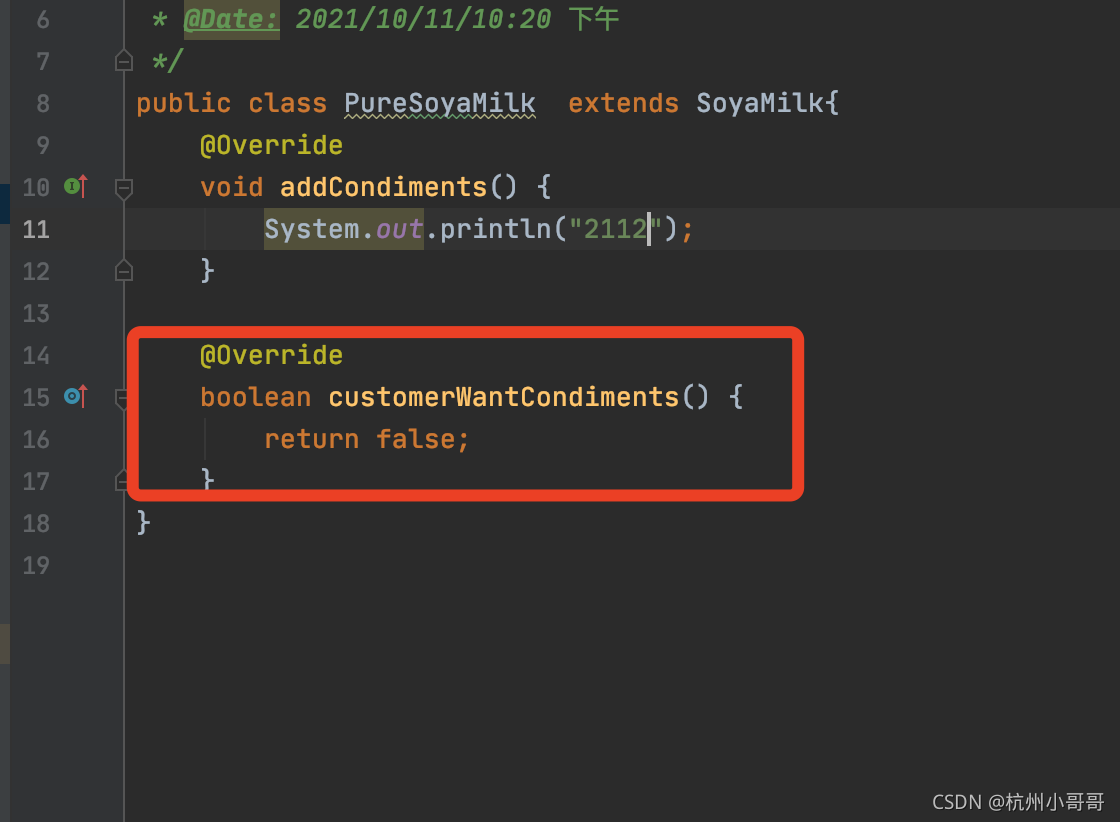Click the void keyword on line 10
The width and height of the screenshot is (1120, 822).
pyautogui.click(x=231, y=187)
